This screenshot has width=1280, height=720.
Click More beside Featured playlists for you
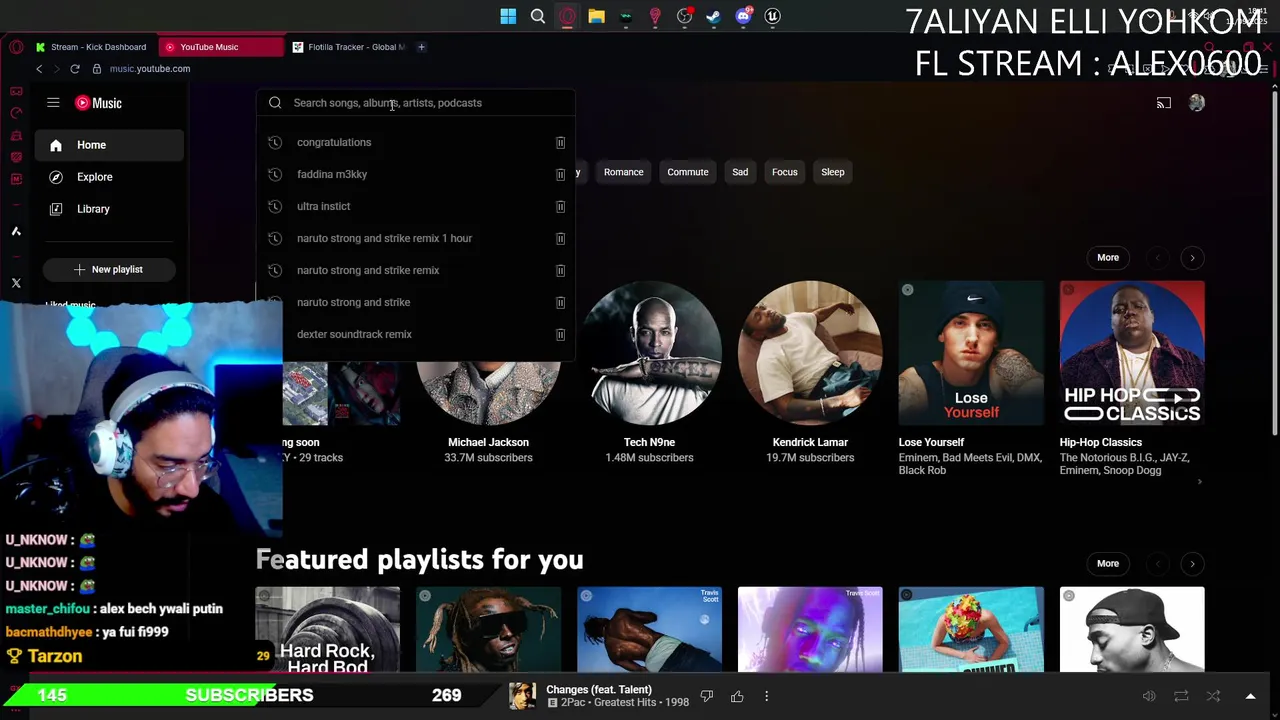coord(1108,564)
